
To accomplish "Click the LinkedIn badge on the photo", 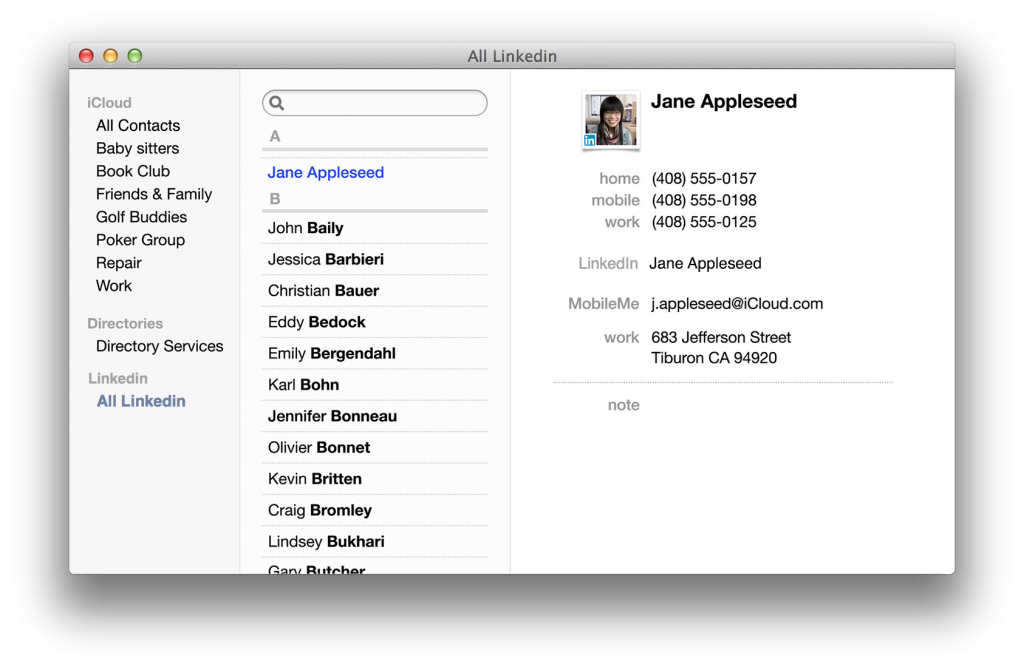I will coord(591,141).
